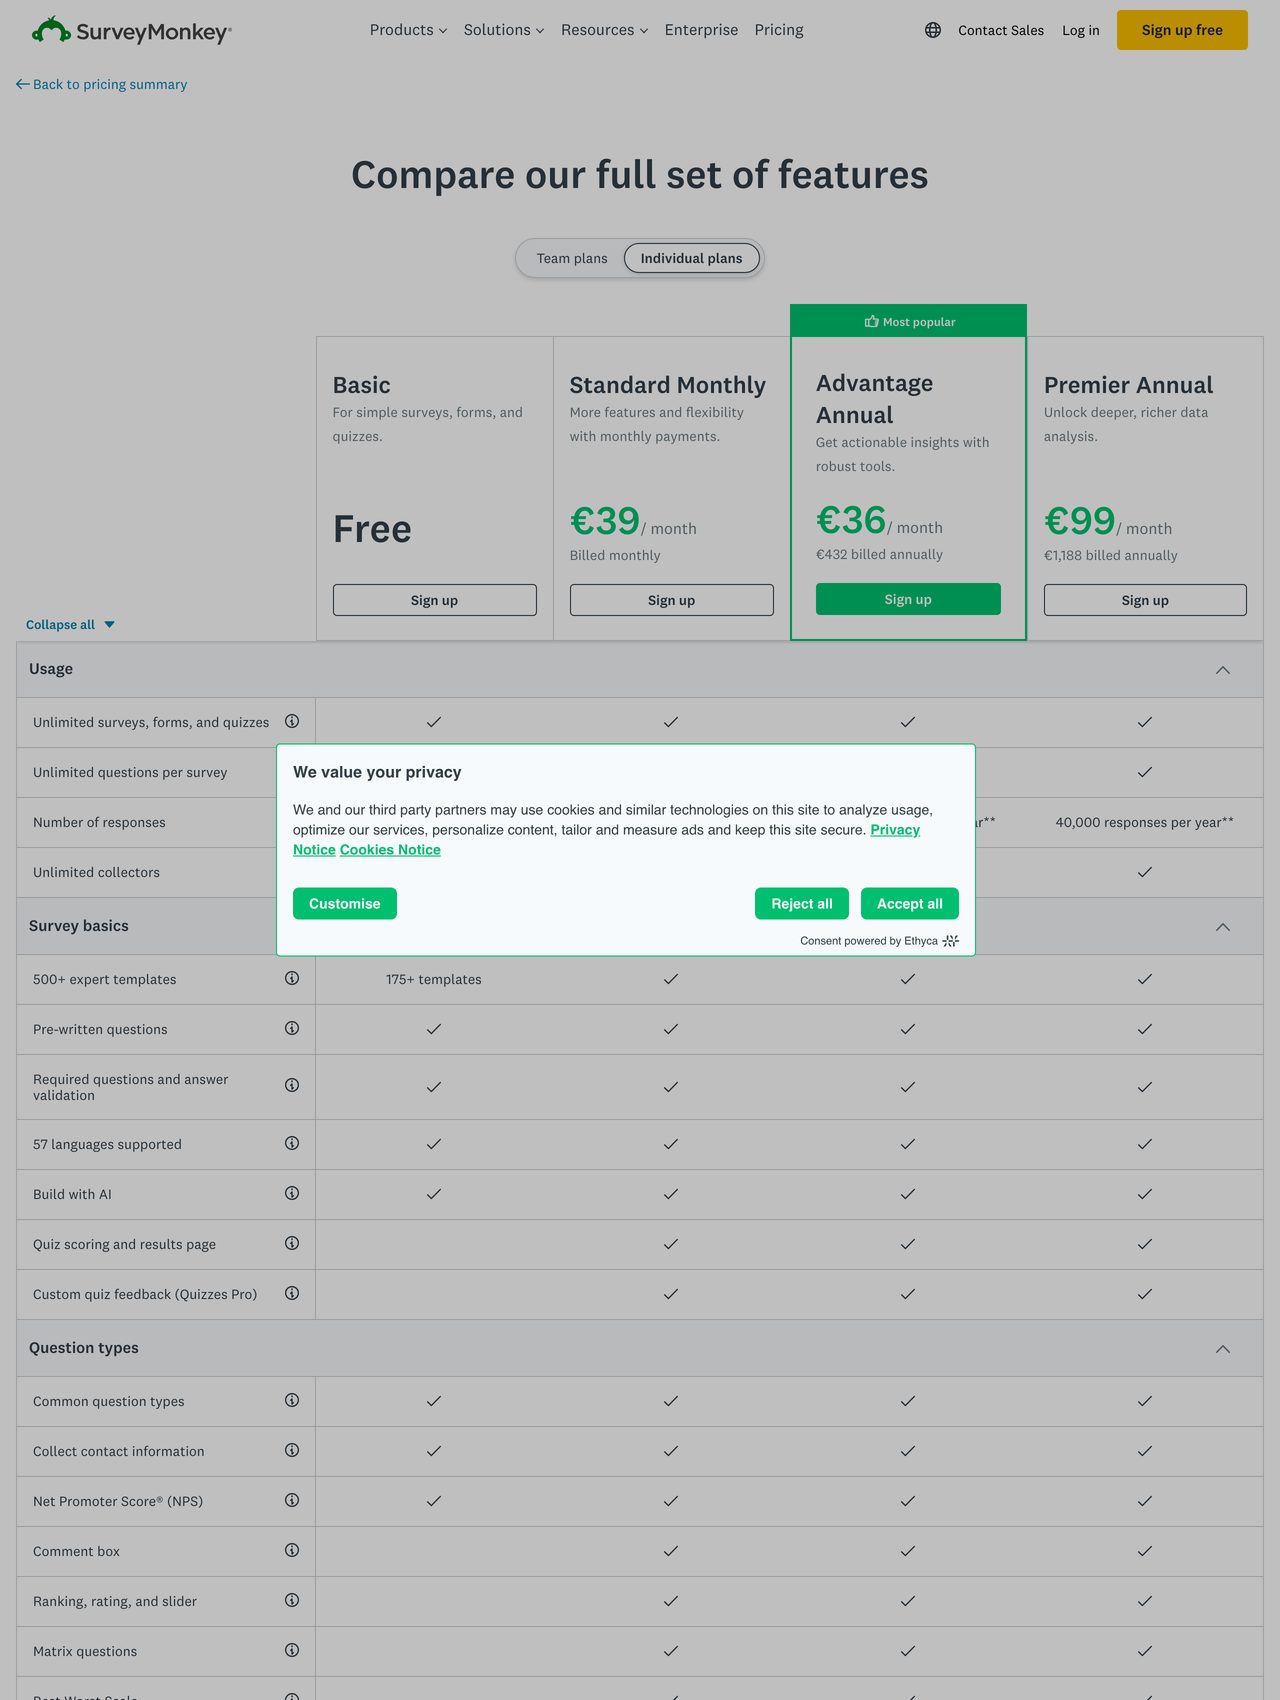Collapse the Question types section
Image resolution: width=1280 pixels, height=1700 pixels.
click(1222, 1349)
